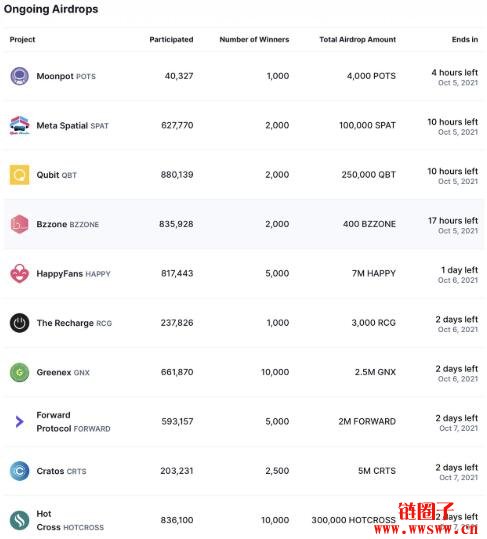
Task: Open the Moonpot POTS project link
Action: pos(66,76)
